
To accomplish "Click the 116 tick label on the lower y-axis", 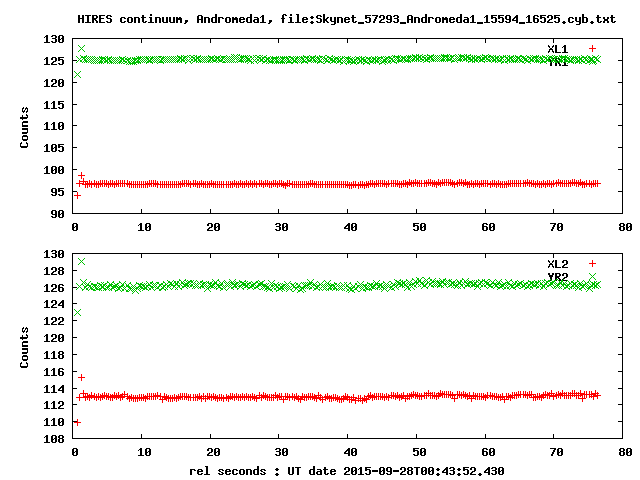I will coord(54,372).
